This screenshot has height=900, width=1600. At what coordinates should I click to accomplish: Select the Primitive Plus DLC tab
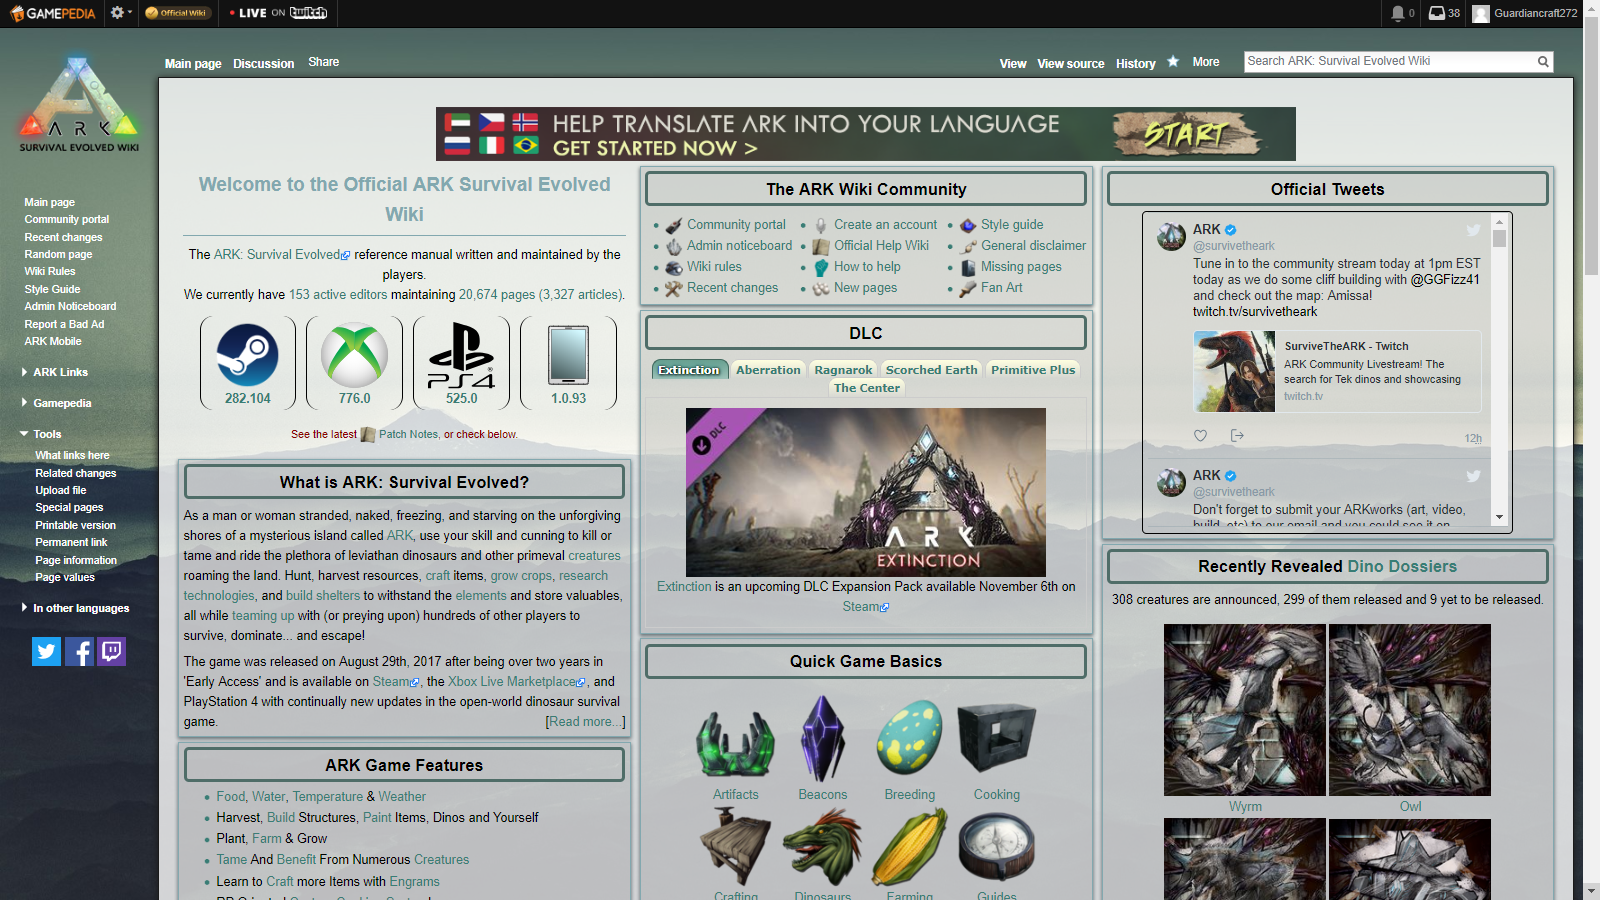1033,370
